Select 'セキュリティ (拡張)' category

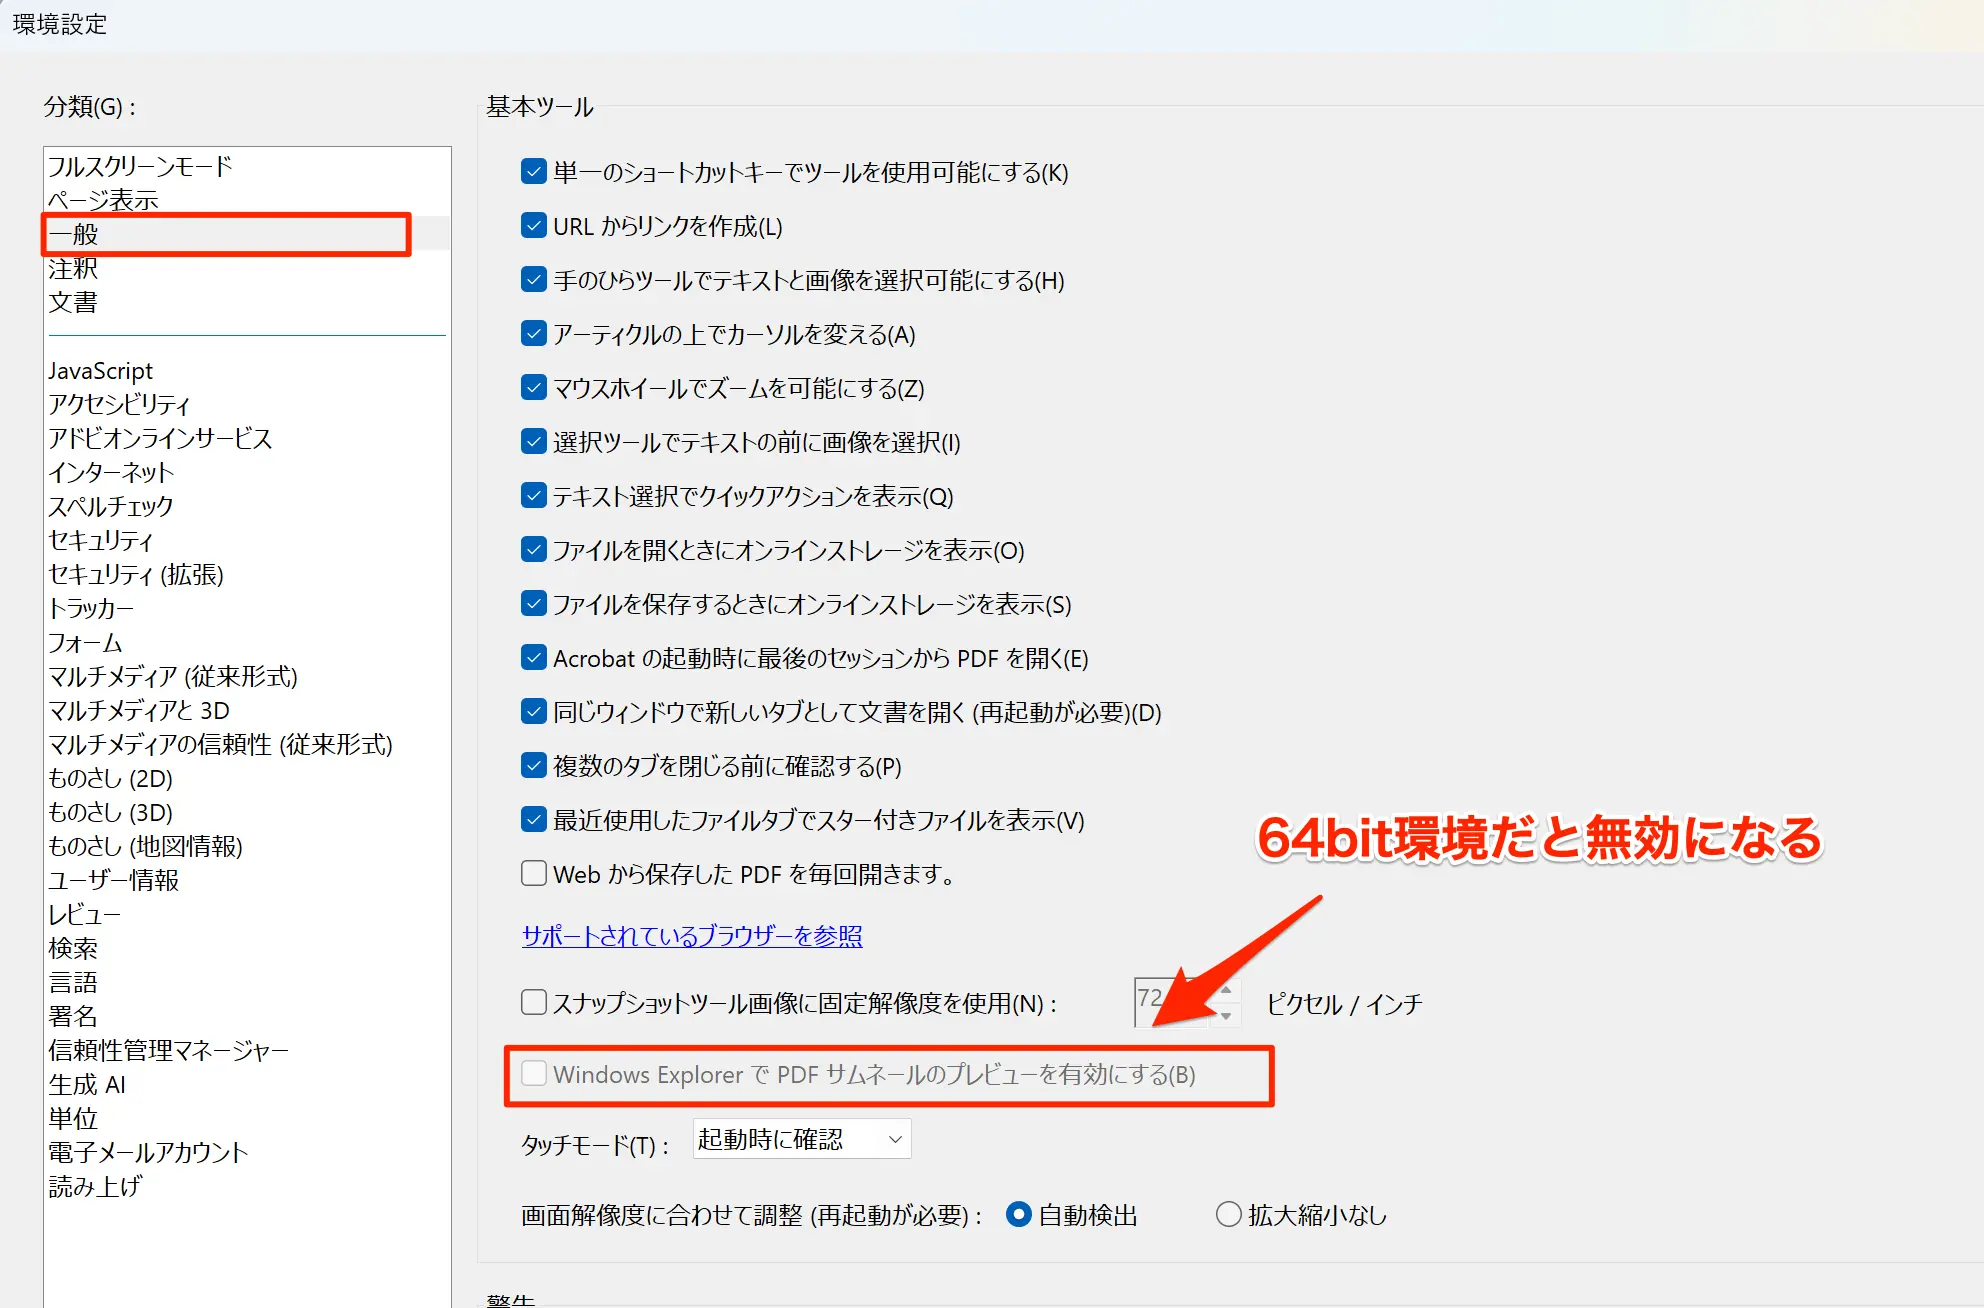[x=136, y=574]
